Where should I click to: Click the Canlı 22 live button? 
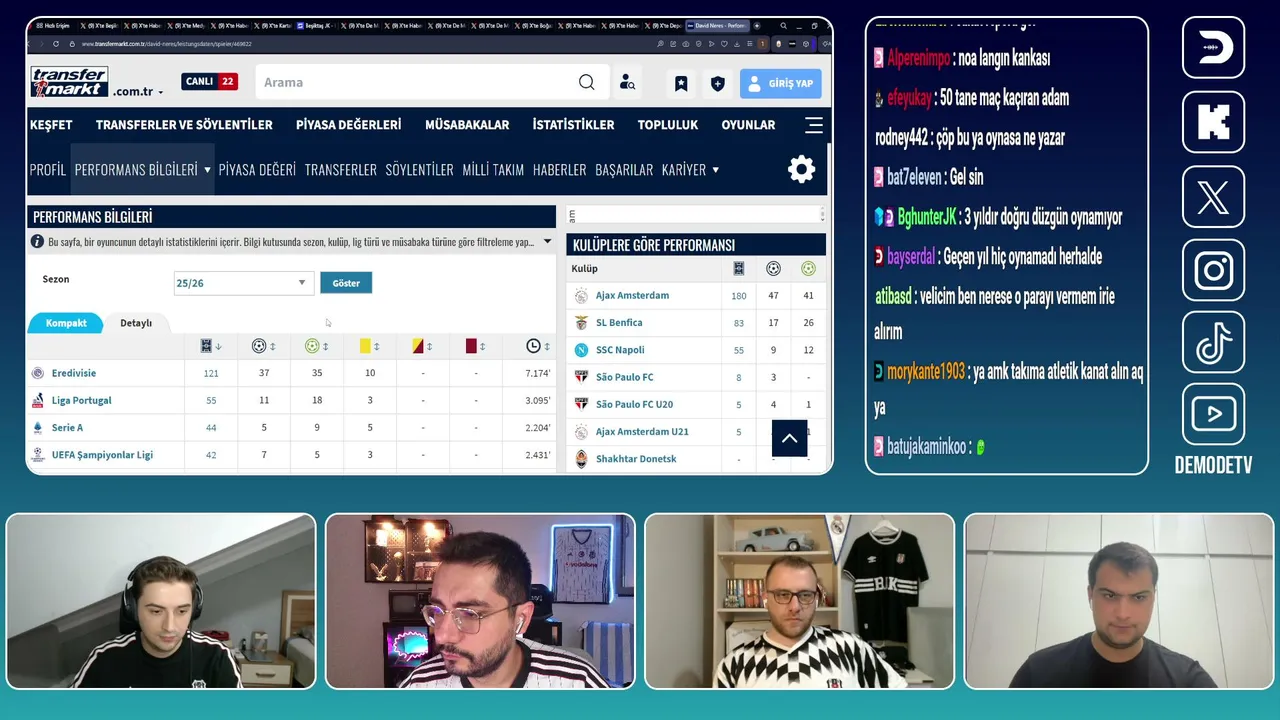tap(209, 82)
